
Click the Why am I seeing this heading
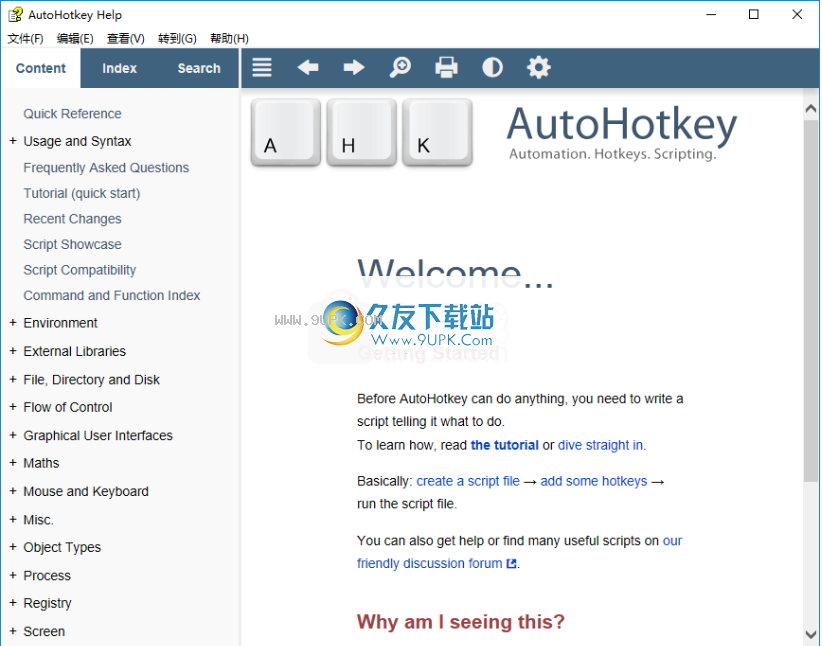tap(461, 622)
